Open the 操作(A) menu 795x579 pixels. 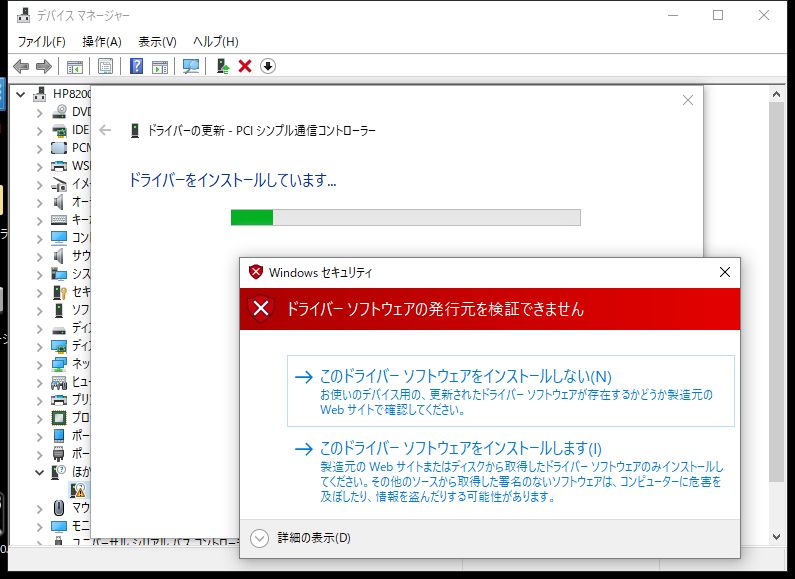[102, 42]
